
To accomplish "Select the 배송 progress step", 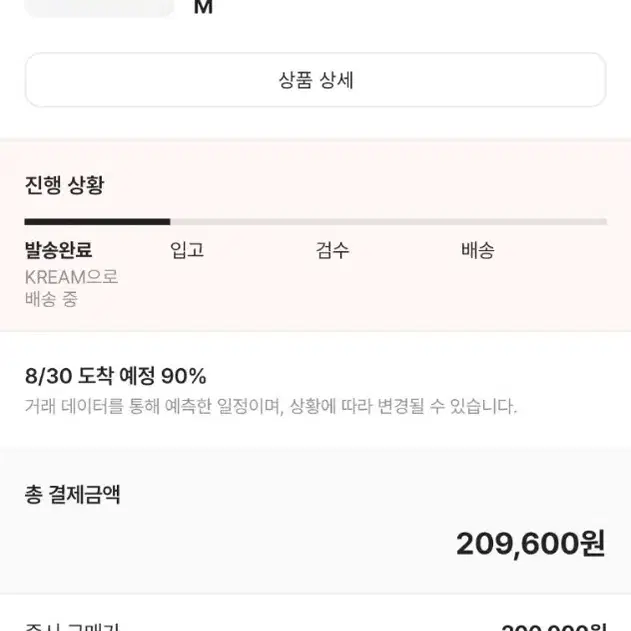I will tap(478, 250).
